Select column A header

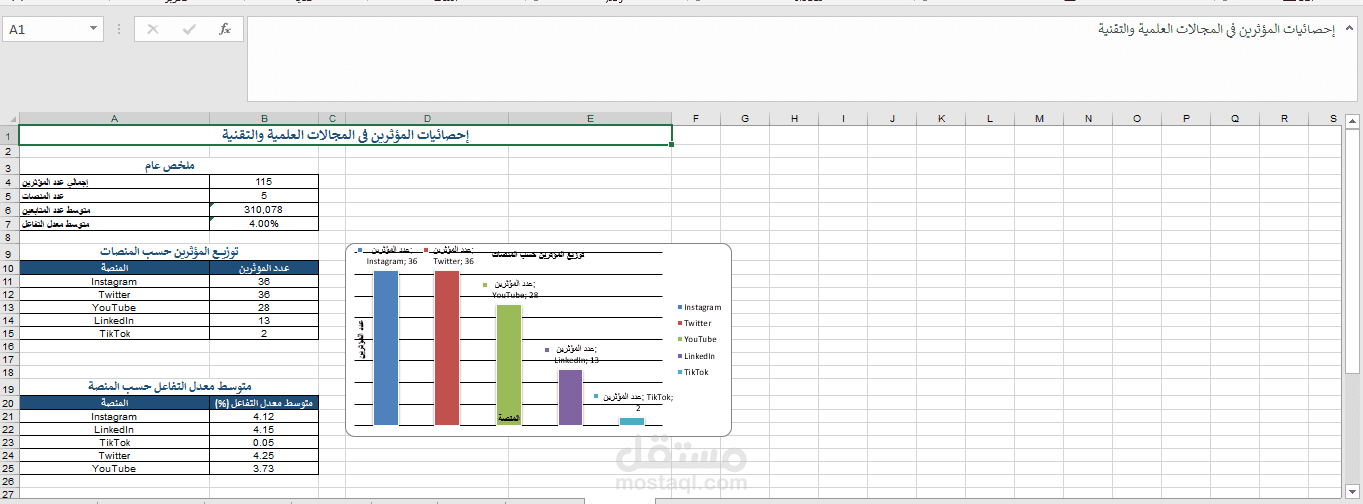coord(114,118)
